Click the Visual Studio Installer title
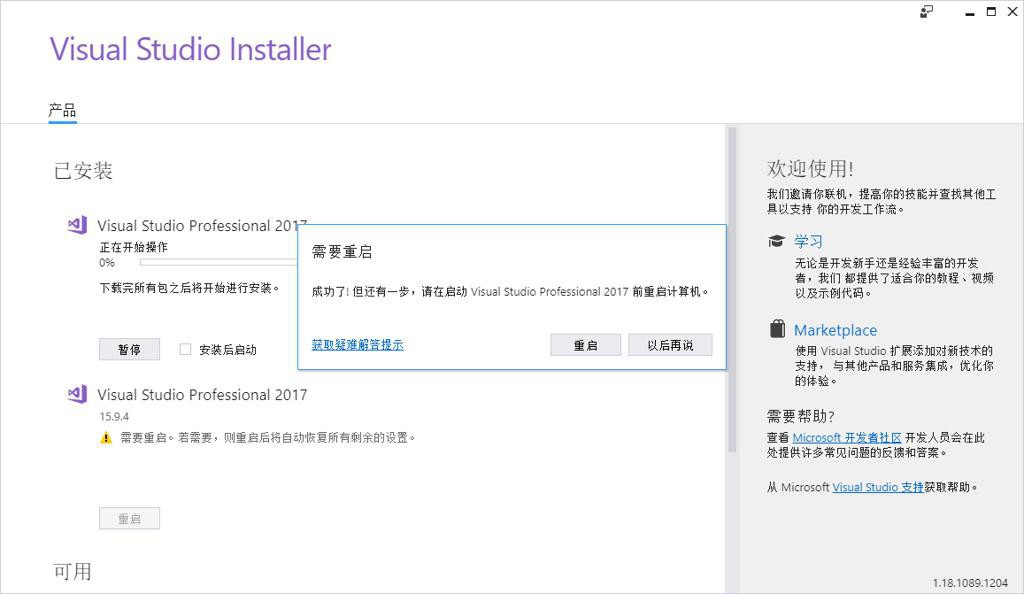1024x594 pixels. [x=191, y=49]
